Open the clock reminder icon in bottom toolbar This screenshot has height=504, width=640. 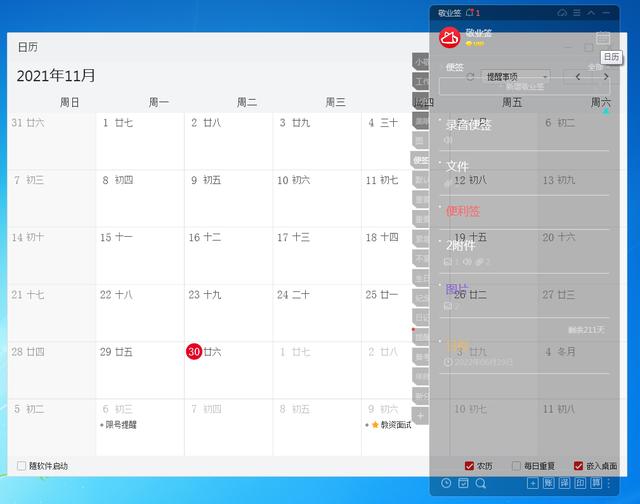click(446, 483)
